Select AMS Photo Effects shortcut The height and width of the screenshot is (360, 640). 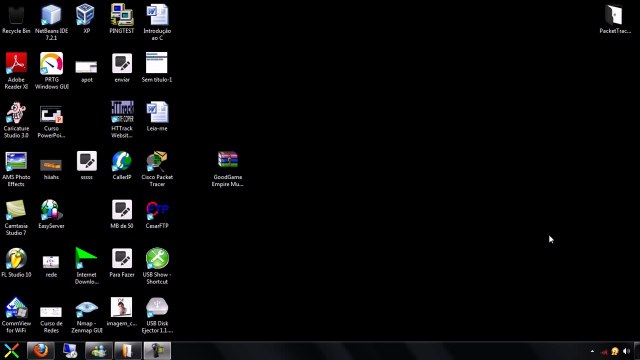(16, 169)
